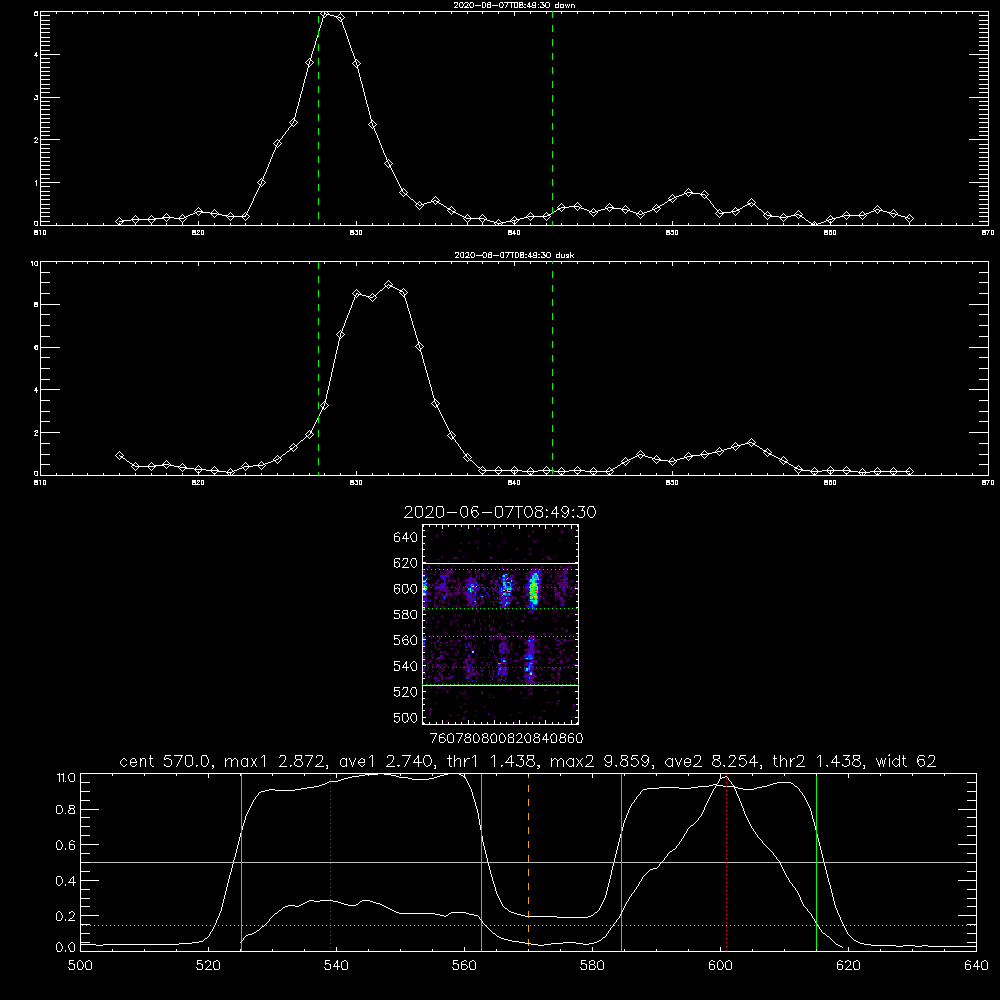Click the '2020-06-07T08:49:30 dawn' plot title
Image resolution: width=1000 pixels, height=1000 pixels.
(514, 5)
